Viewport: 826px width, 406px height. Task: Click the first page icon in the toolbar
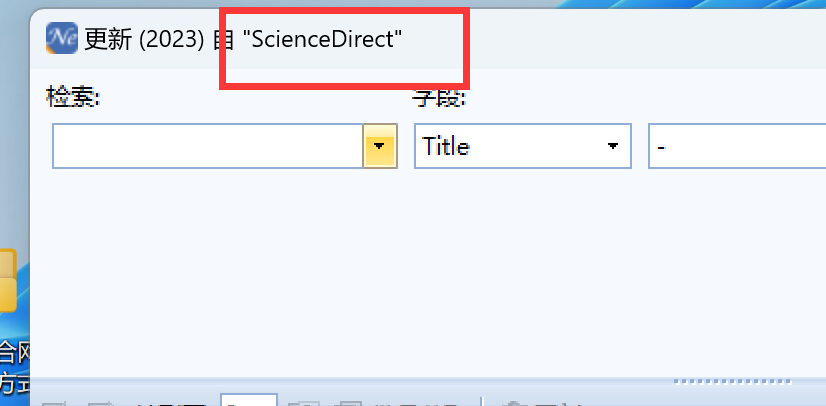[x=54, y=403]
